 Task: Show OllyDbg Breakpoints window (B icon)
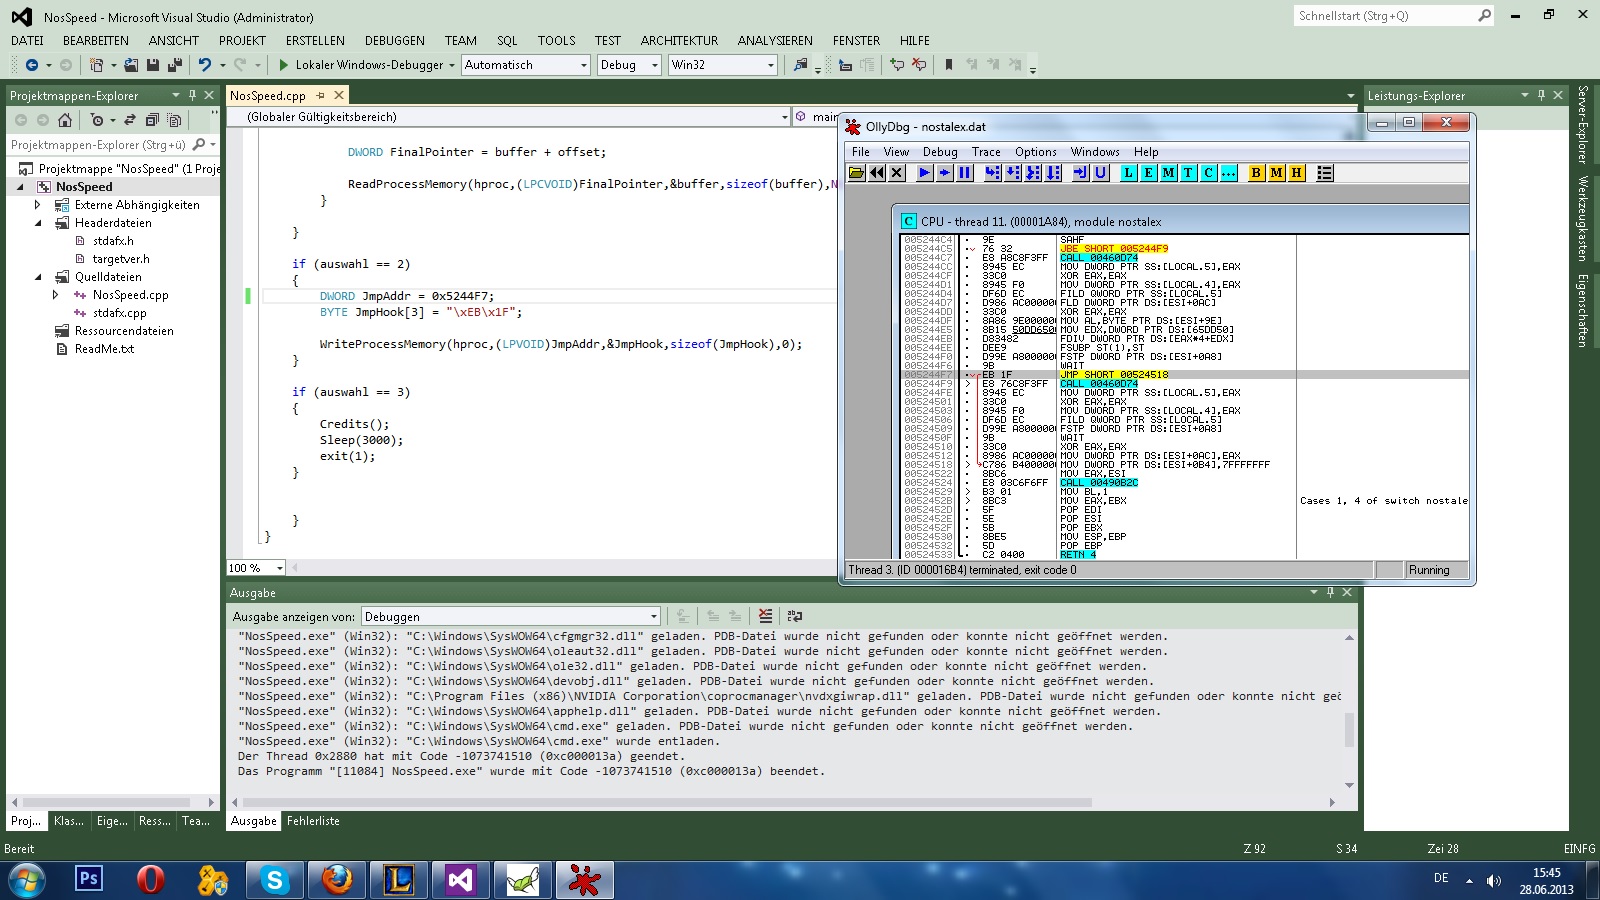point(1256,173)
